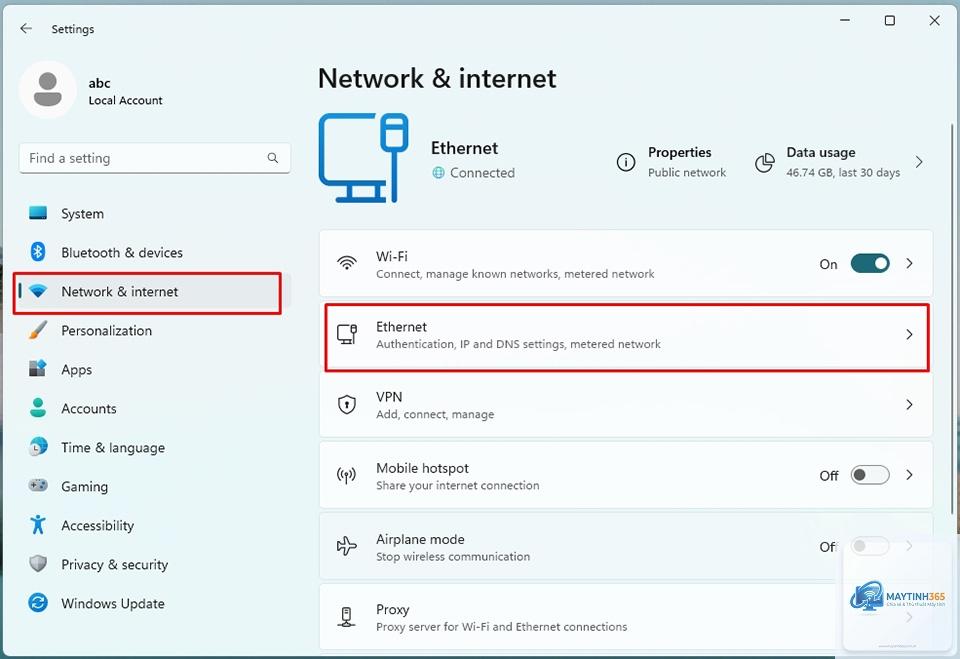960x659 pixels.
Task: Click the large Ethernet monitor illustration
Action: point(364,158)
